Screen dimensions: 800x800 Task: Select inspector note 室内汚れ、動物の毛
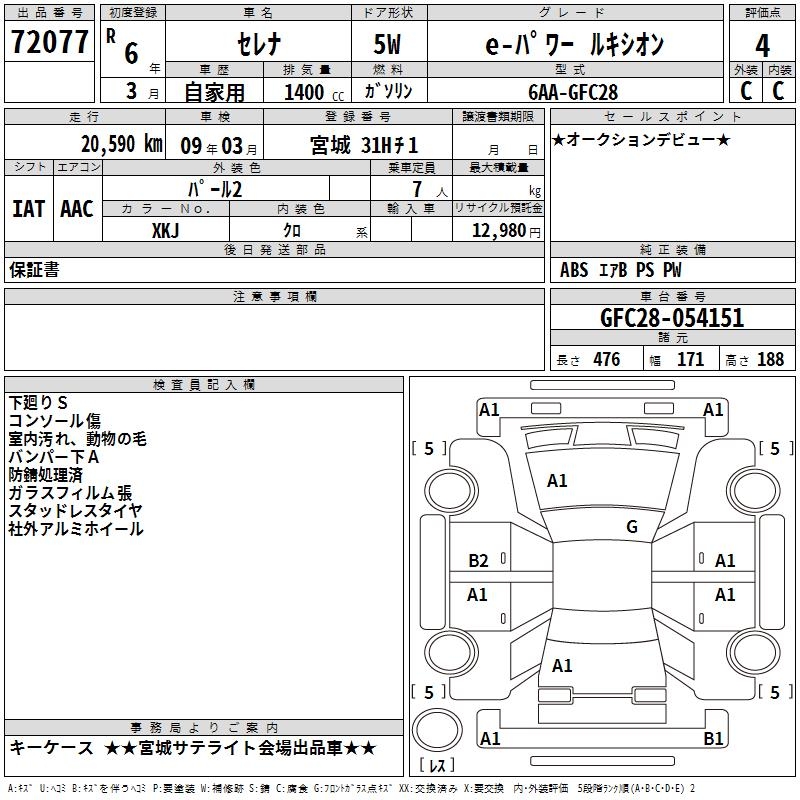(78, 439)
